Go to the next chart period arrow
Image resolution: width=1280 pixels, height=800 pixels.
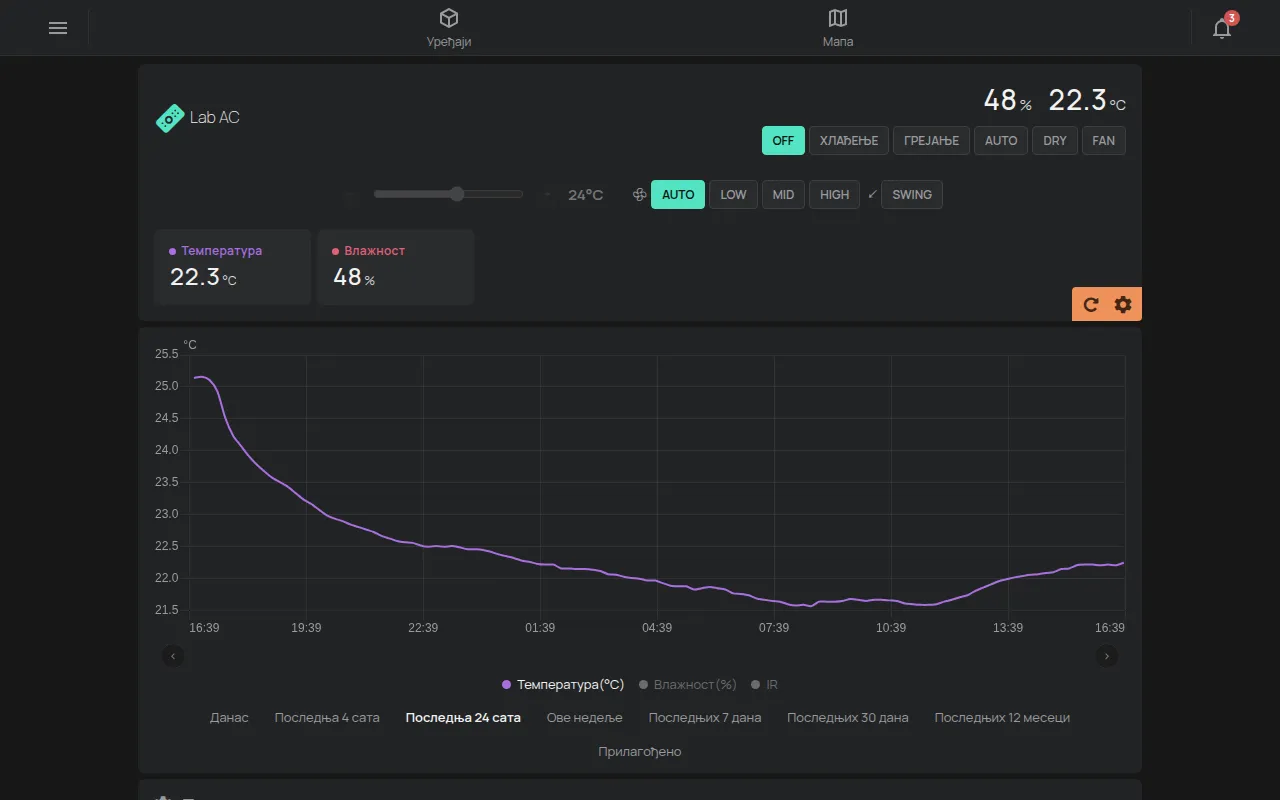(1106, 656)
